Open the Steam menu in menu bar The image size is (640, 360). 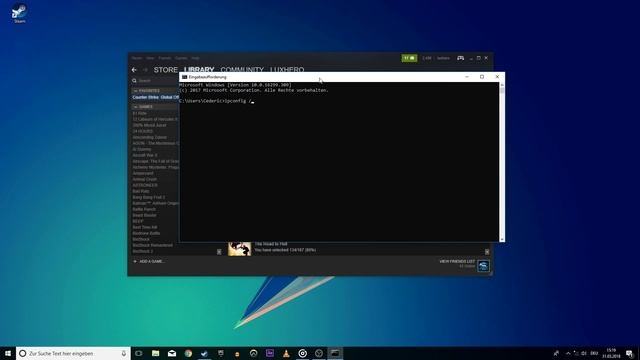point(137,58)
